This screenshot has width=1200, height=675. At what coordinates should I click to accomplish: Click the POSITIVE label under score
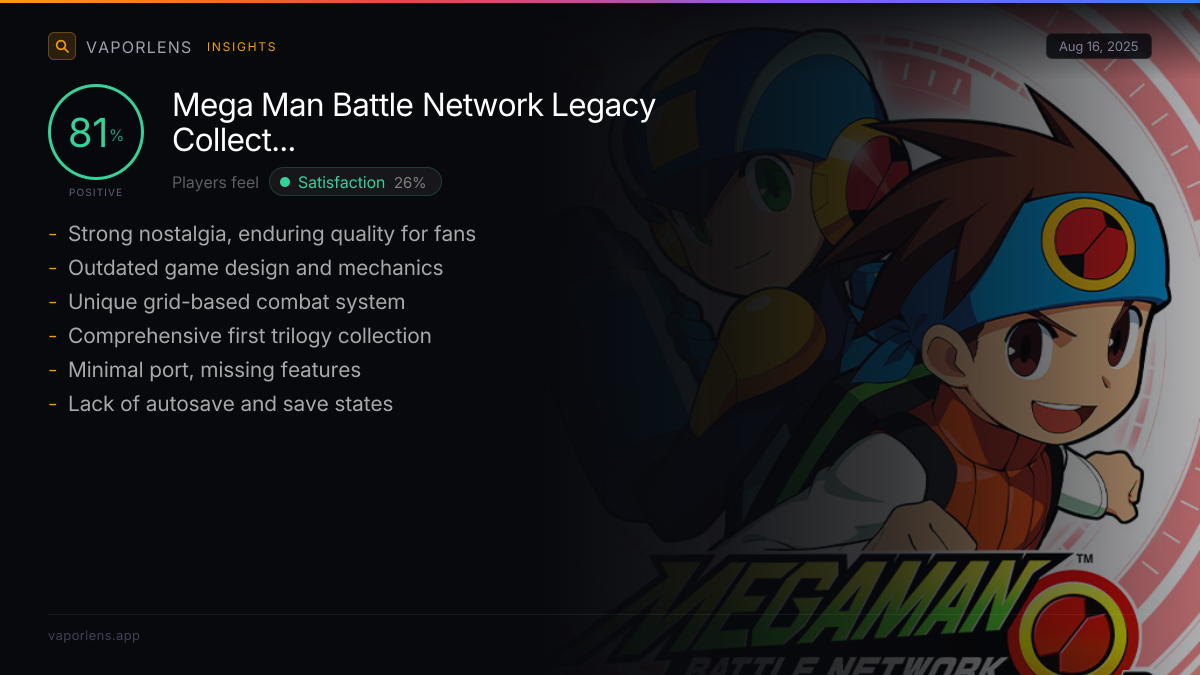96,192
